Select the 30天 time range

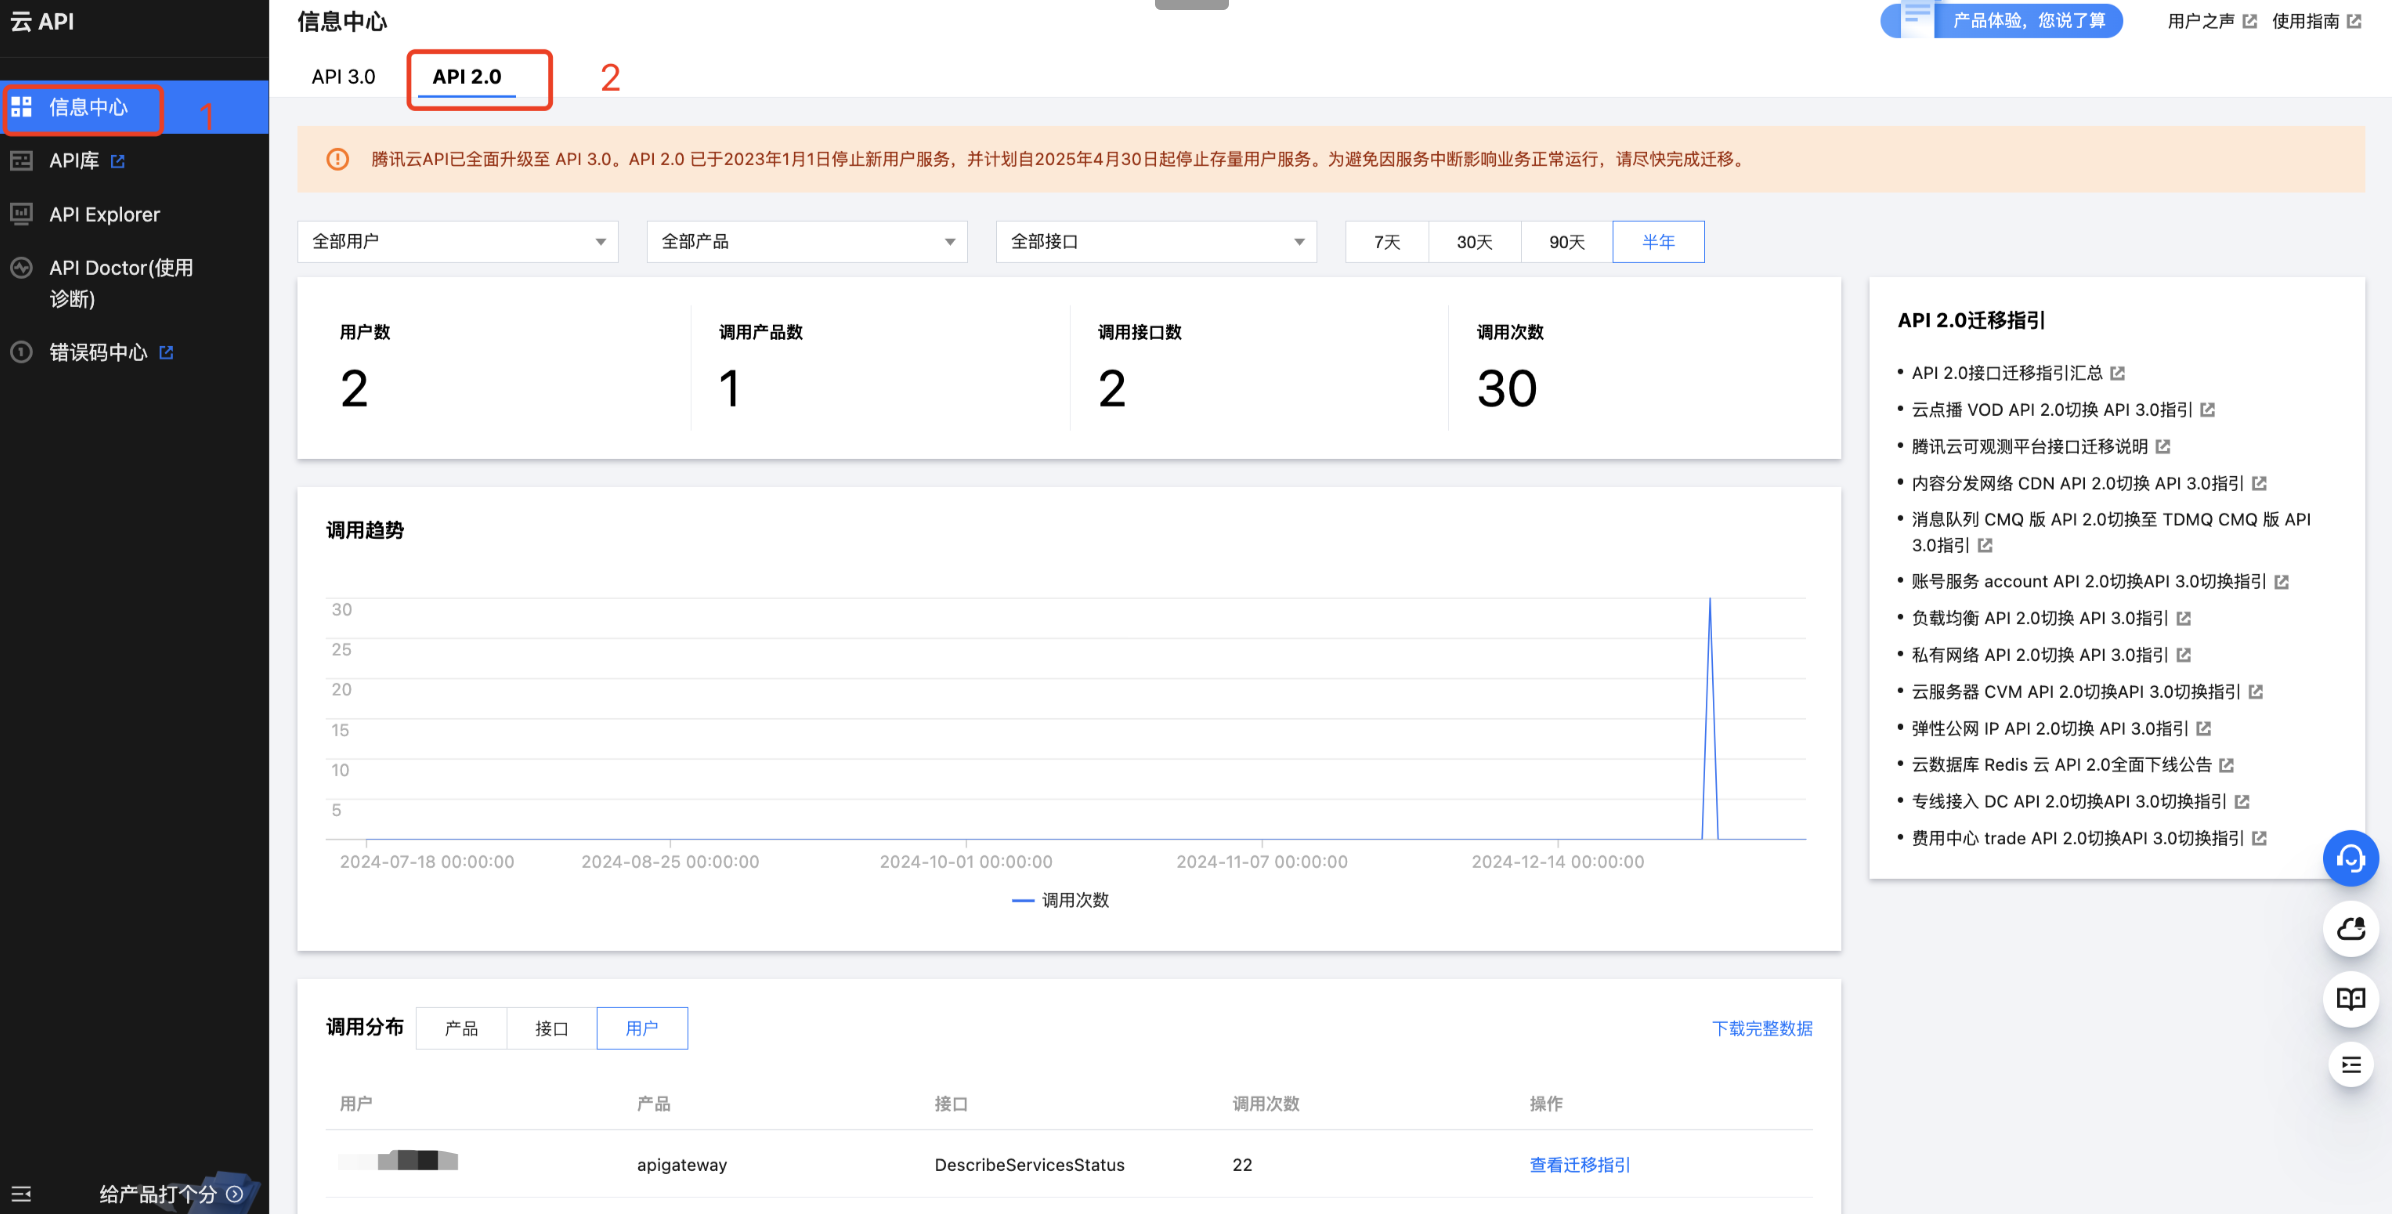[x=1474, y=242]
